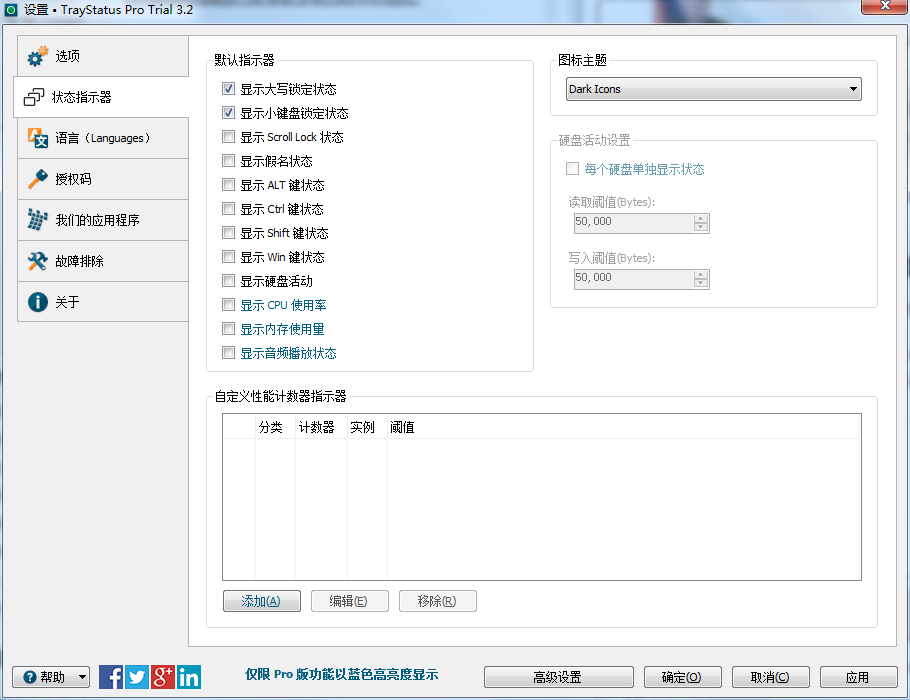Enable 显示 ALT 键状态 checkbox
The image size is (910, 700).
(229, 185)
